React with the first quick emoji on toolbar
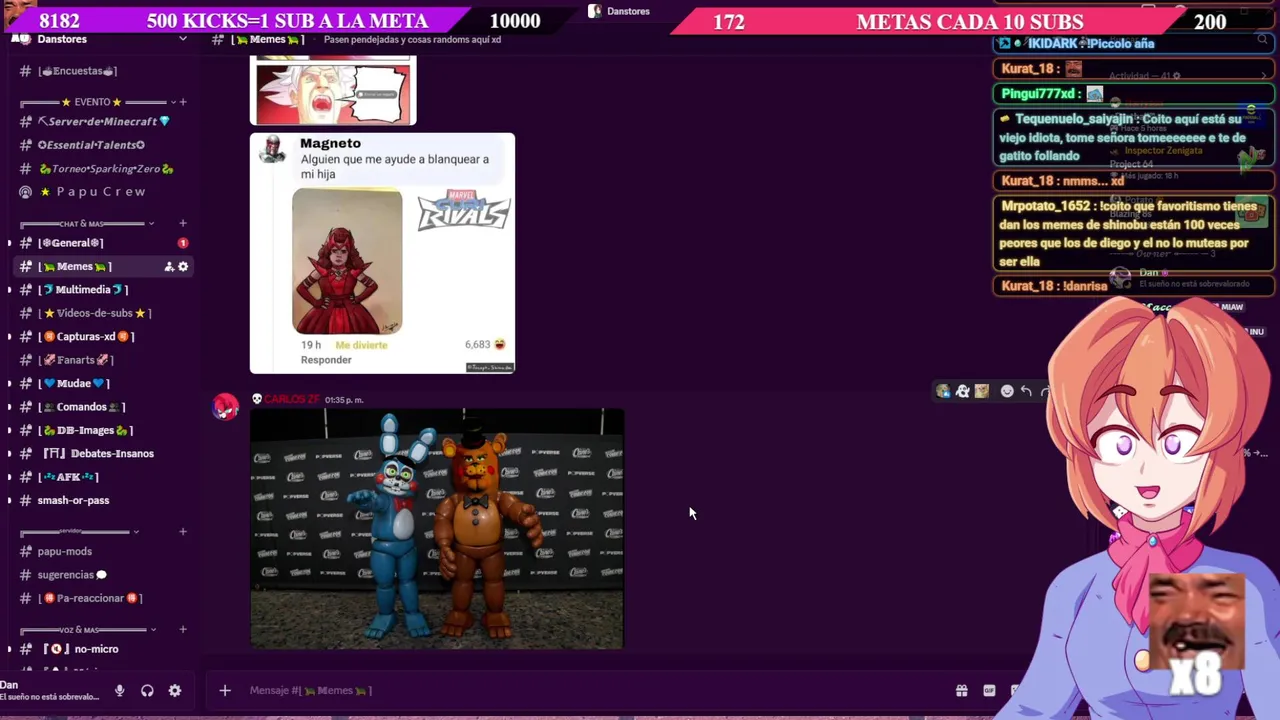This screenshot has width=1280, height=720. [943, 391]
